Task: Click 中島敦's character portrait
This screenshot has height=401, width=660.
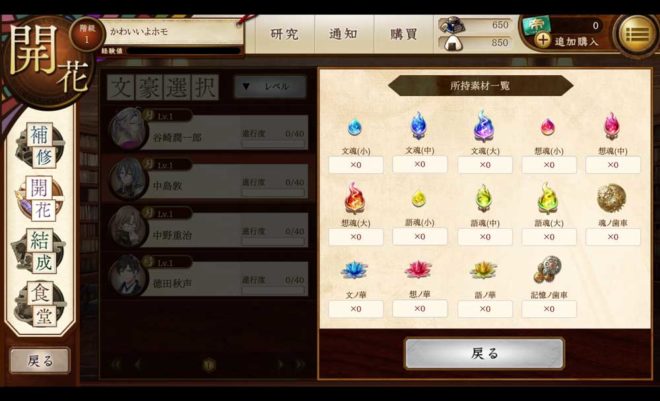Action: (128, 178)
